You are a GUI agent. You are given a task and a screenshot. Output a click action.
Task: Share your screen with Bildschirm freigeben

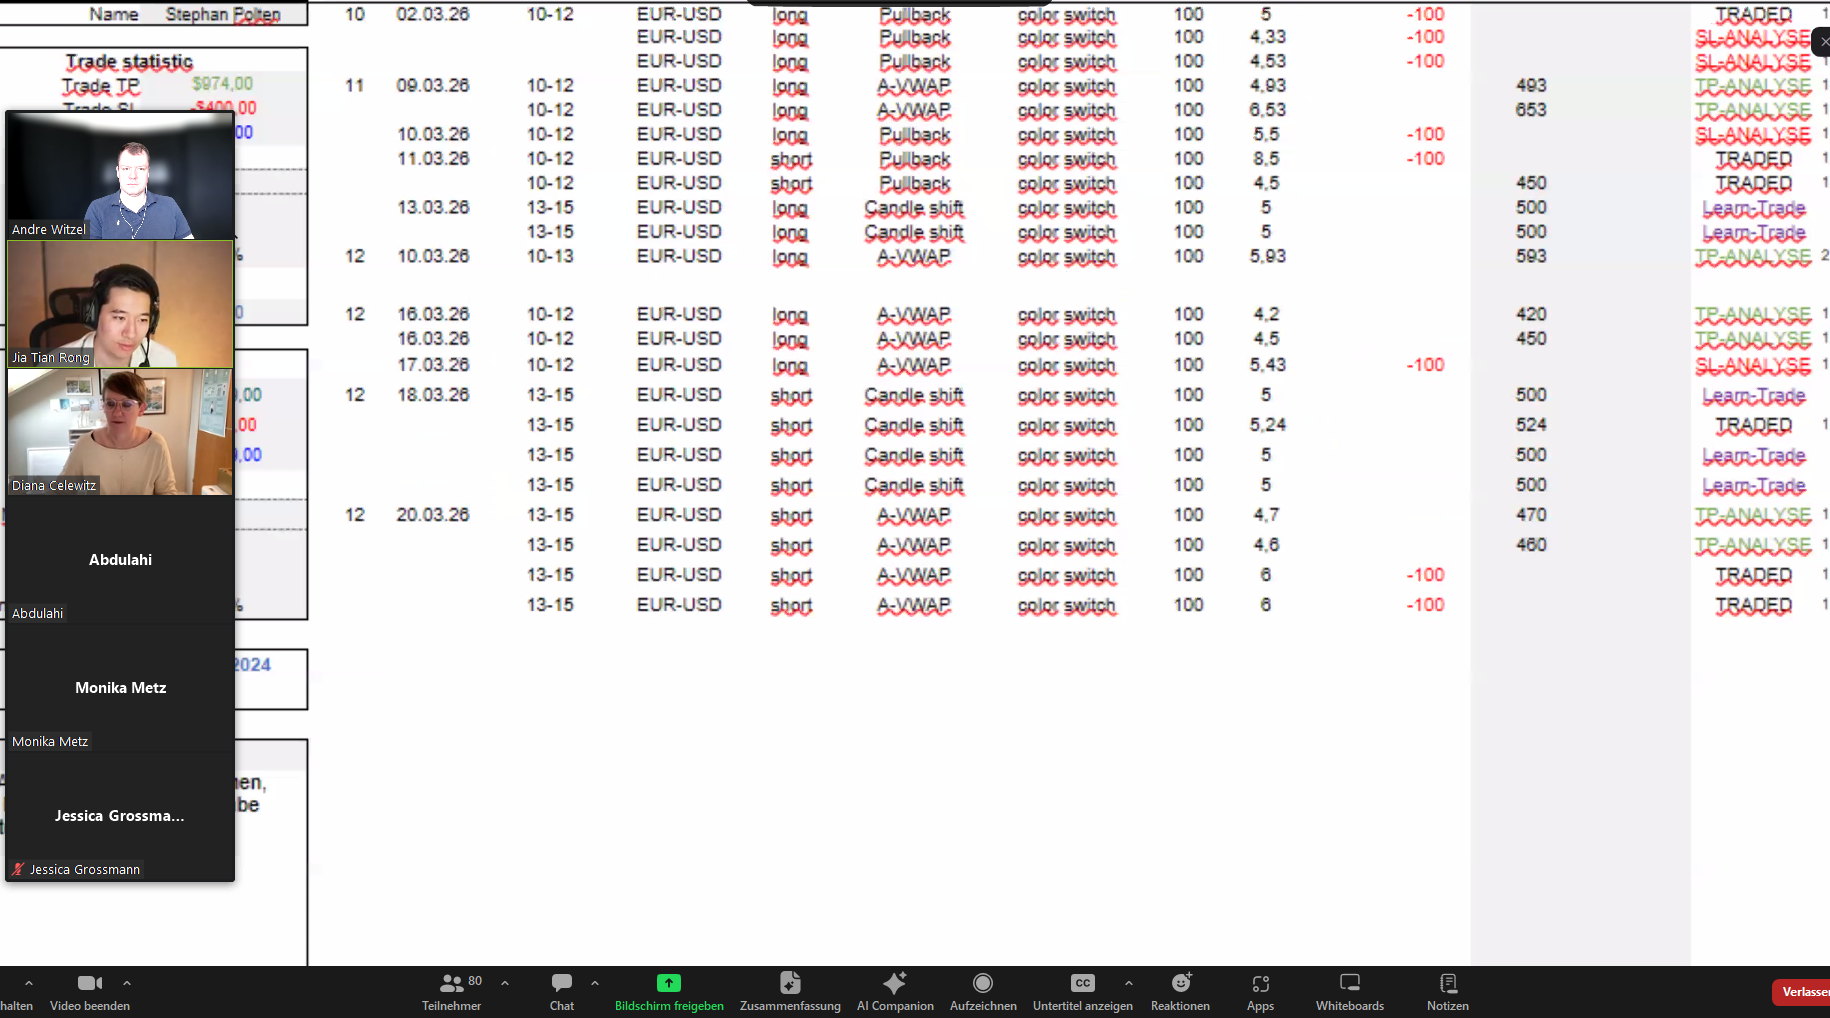point(669,991)
